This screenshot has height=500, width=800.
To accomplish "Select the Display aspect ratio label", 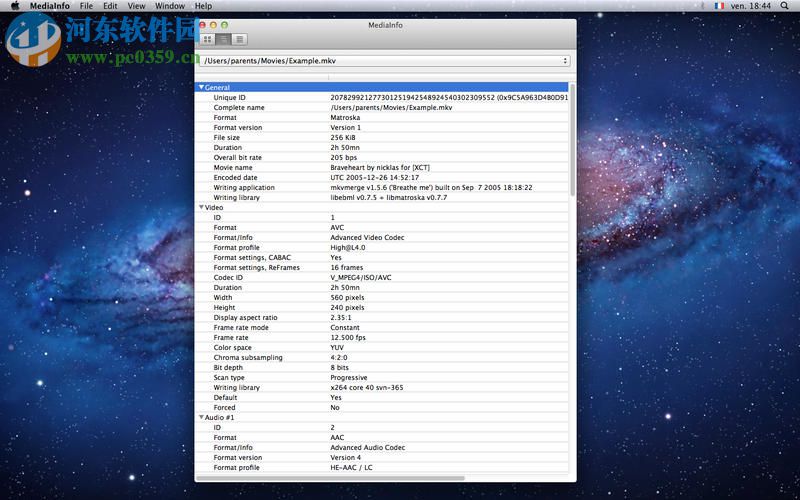I will (x=245, y=317).
